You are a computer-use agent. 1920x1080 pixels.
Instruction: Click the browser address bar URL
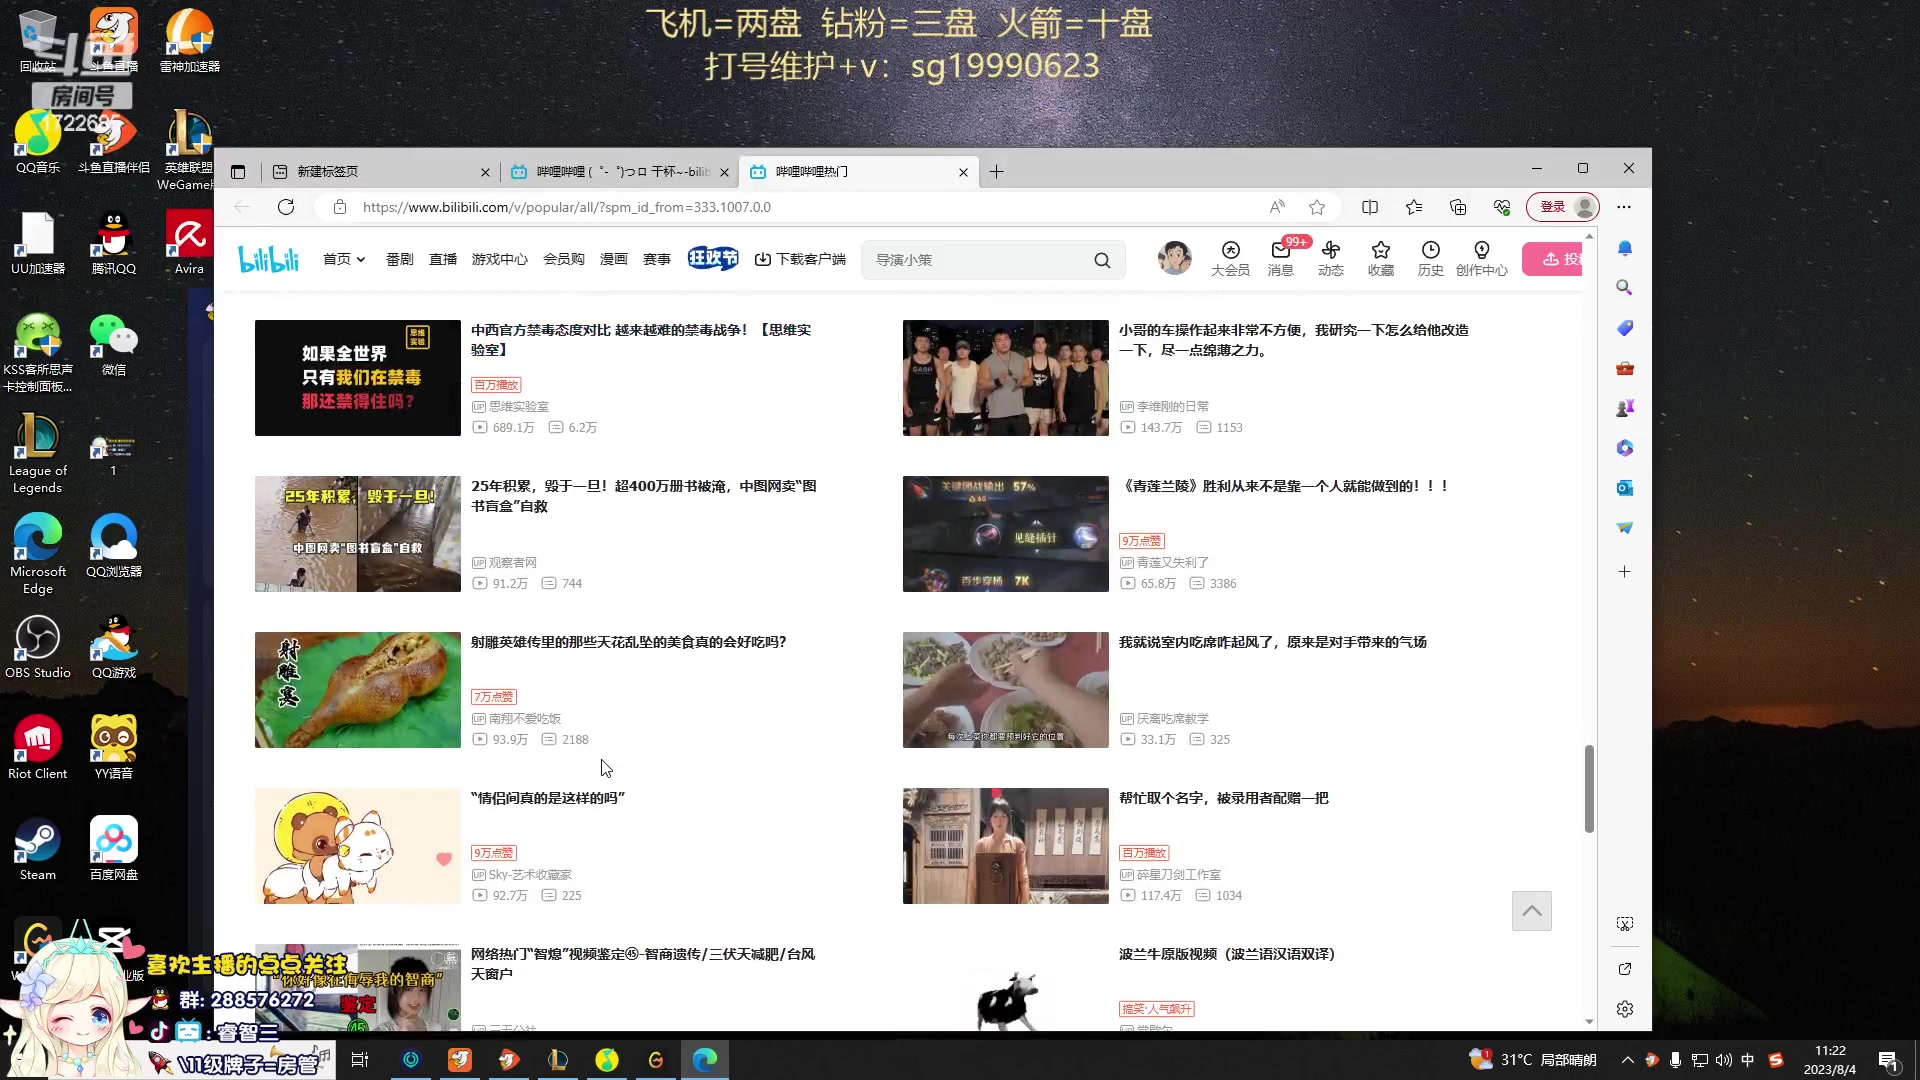567,207
